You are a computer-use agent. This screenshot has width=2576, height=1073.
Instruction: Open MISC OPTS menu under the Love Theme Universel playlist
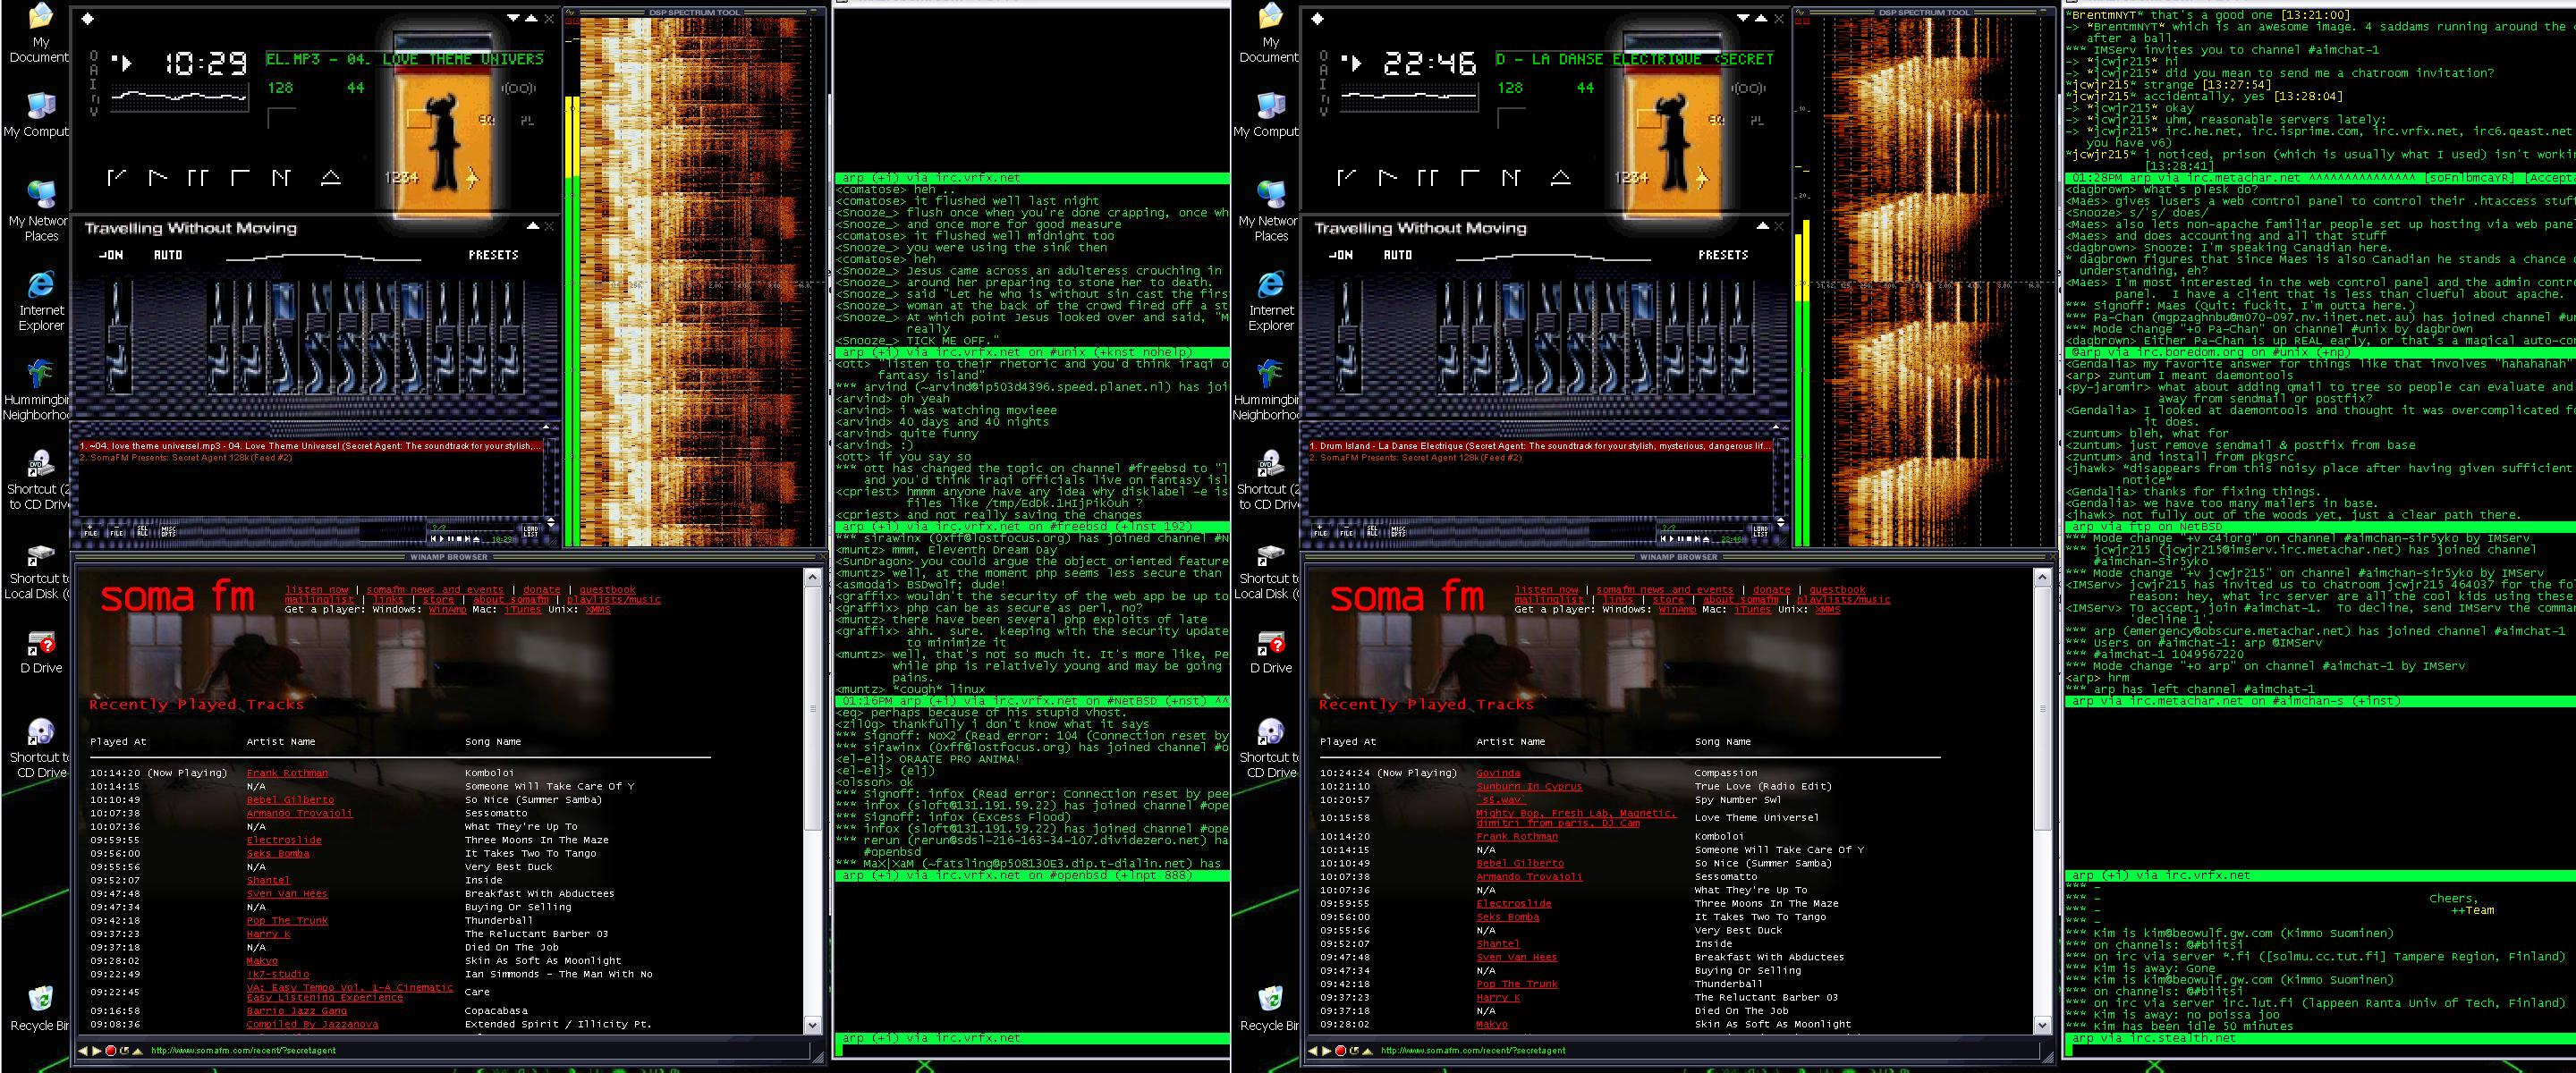point(169,530)
